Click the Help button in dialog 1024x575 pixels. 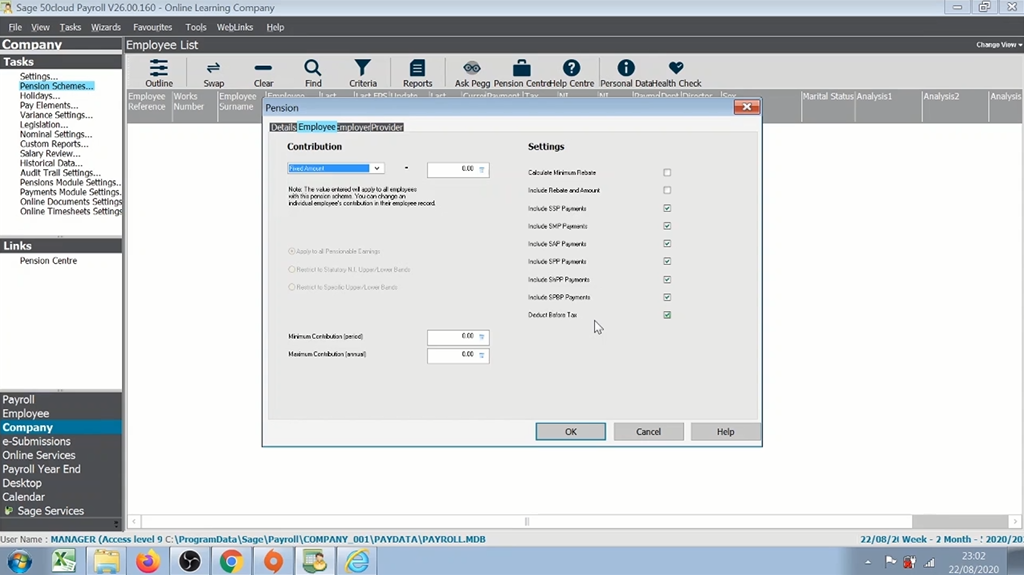click(726, 431)
